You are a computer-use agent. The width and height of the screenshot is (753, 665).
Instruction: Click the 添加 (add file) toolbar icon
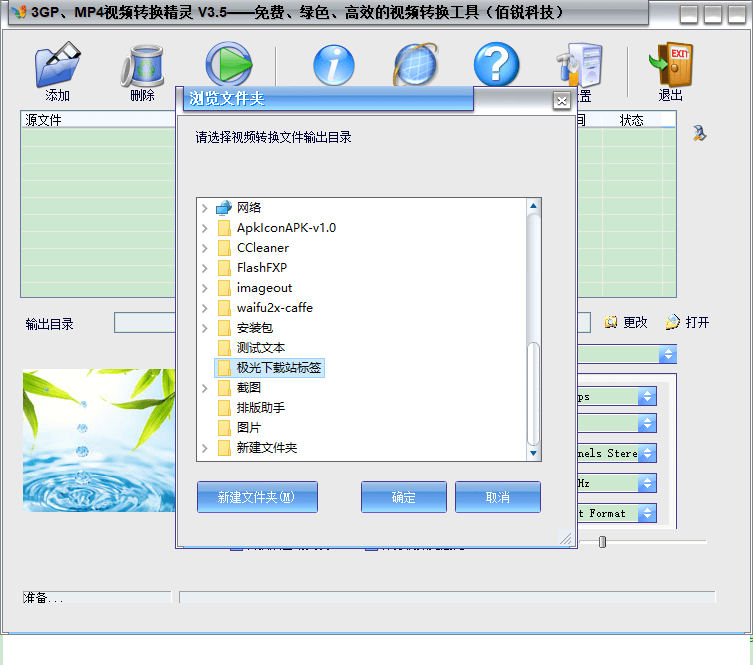[57, 66]
